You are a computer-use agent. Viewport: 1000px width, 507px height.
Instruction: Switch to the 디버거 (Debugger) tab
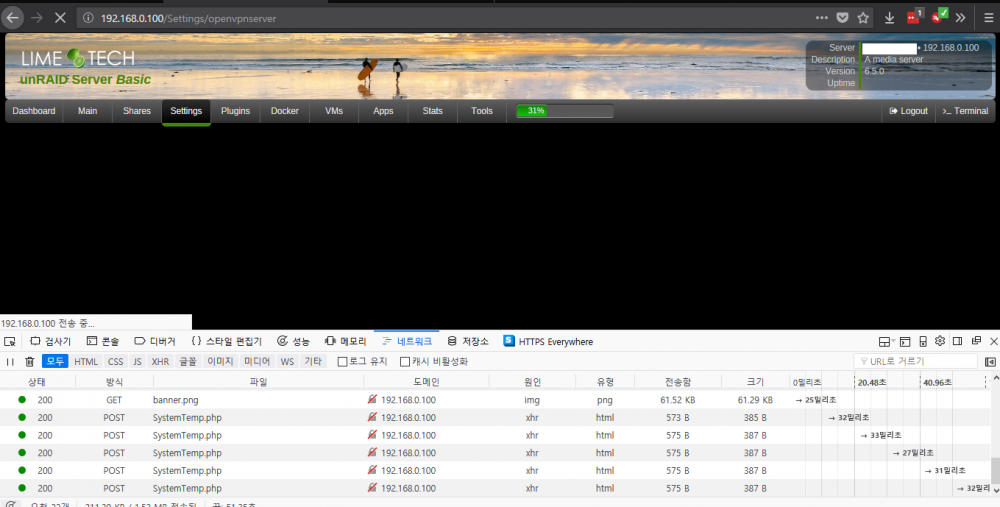pos(154,342)
